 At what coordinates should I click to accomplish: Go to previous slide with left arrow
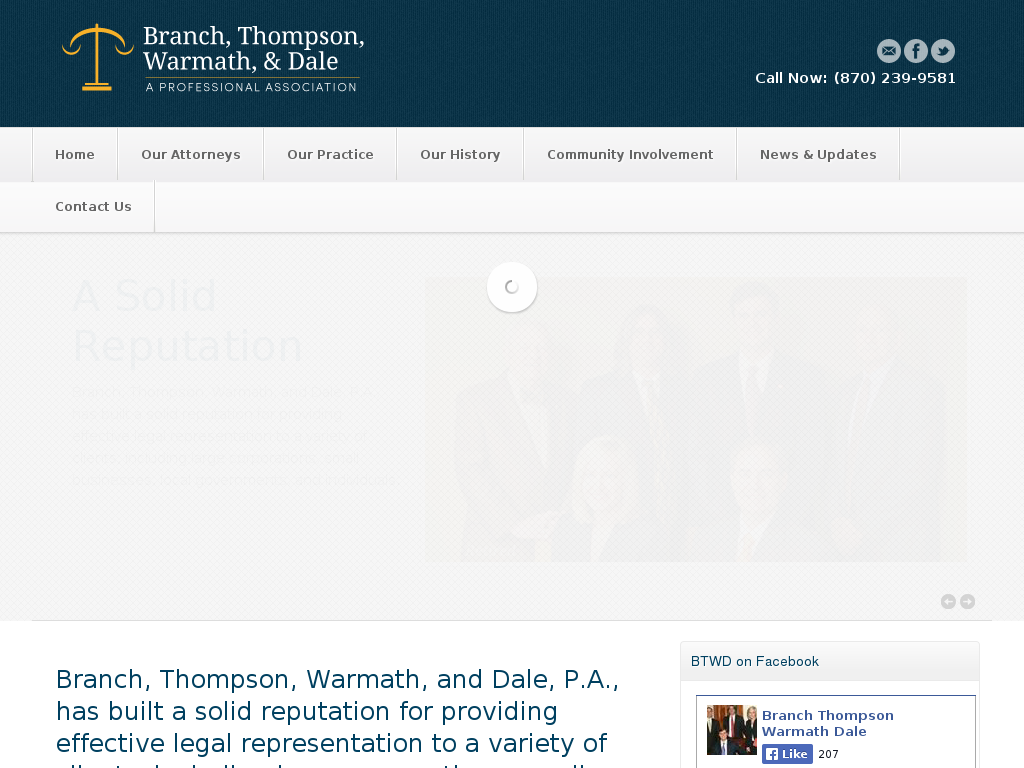pyautogui.click(x=948, y=601)
